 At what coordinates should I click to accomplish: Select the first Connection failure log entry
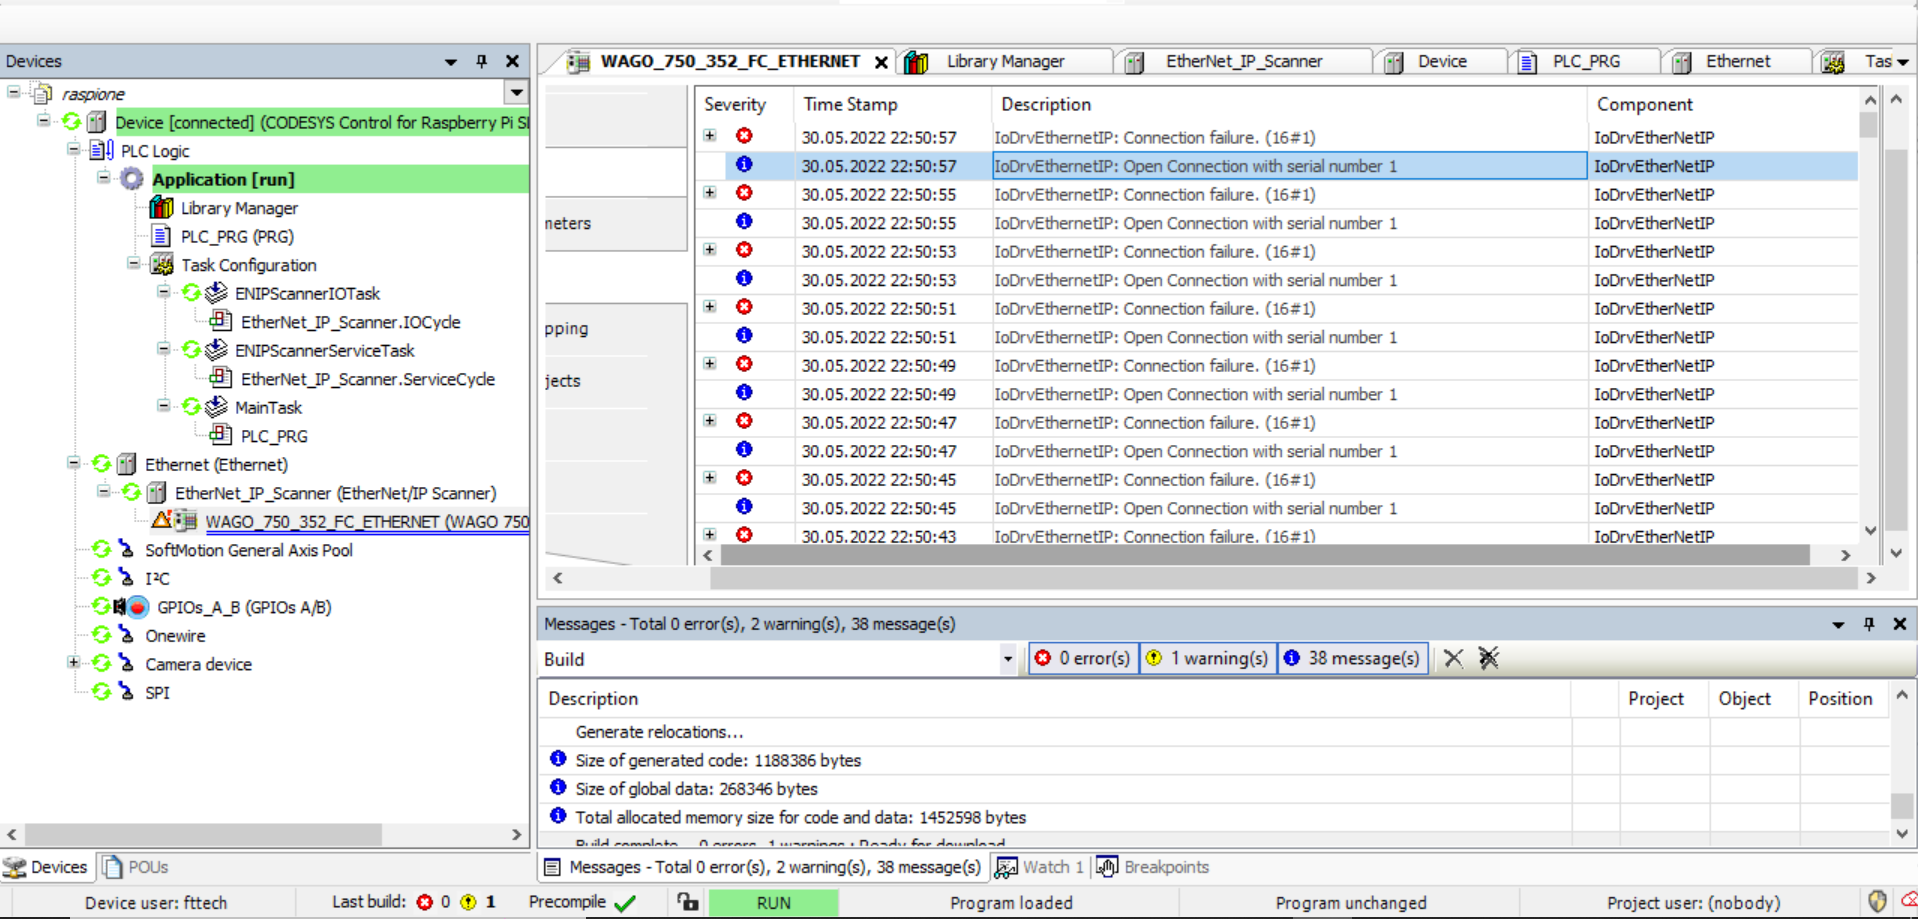[1154, 137]
